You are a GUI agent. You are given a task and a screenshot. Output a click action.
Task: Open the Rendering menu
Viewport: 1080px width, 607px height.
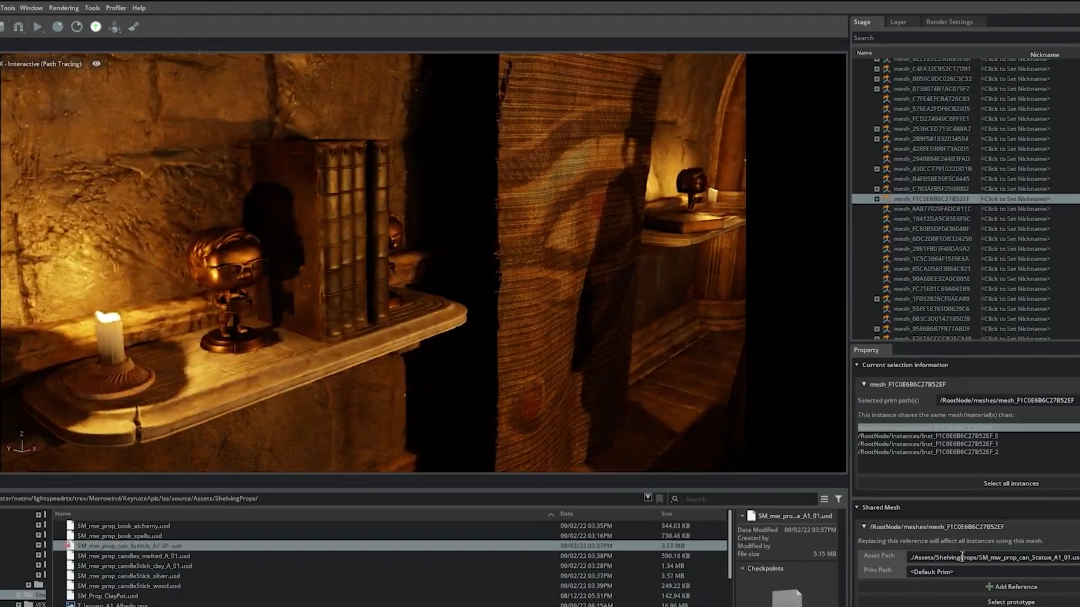coord(63,8)
